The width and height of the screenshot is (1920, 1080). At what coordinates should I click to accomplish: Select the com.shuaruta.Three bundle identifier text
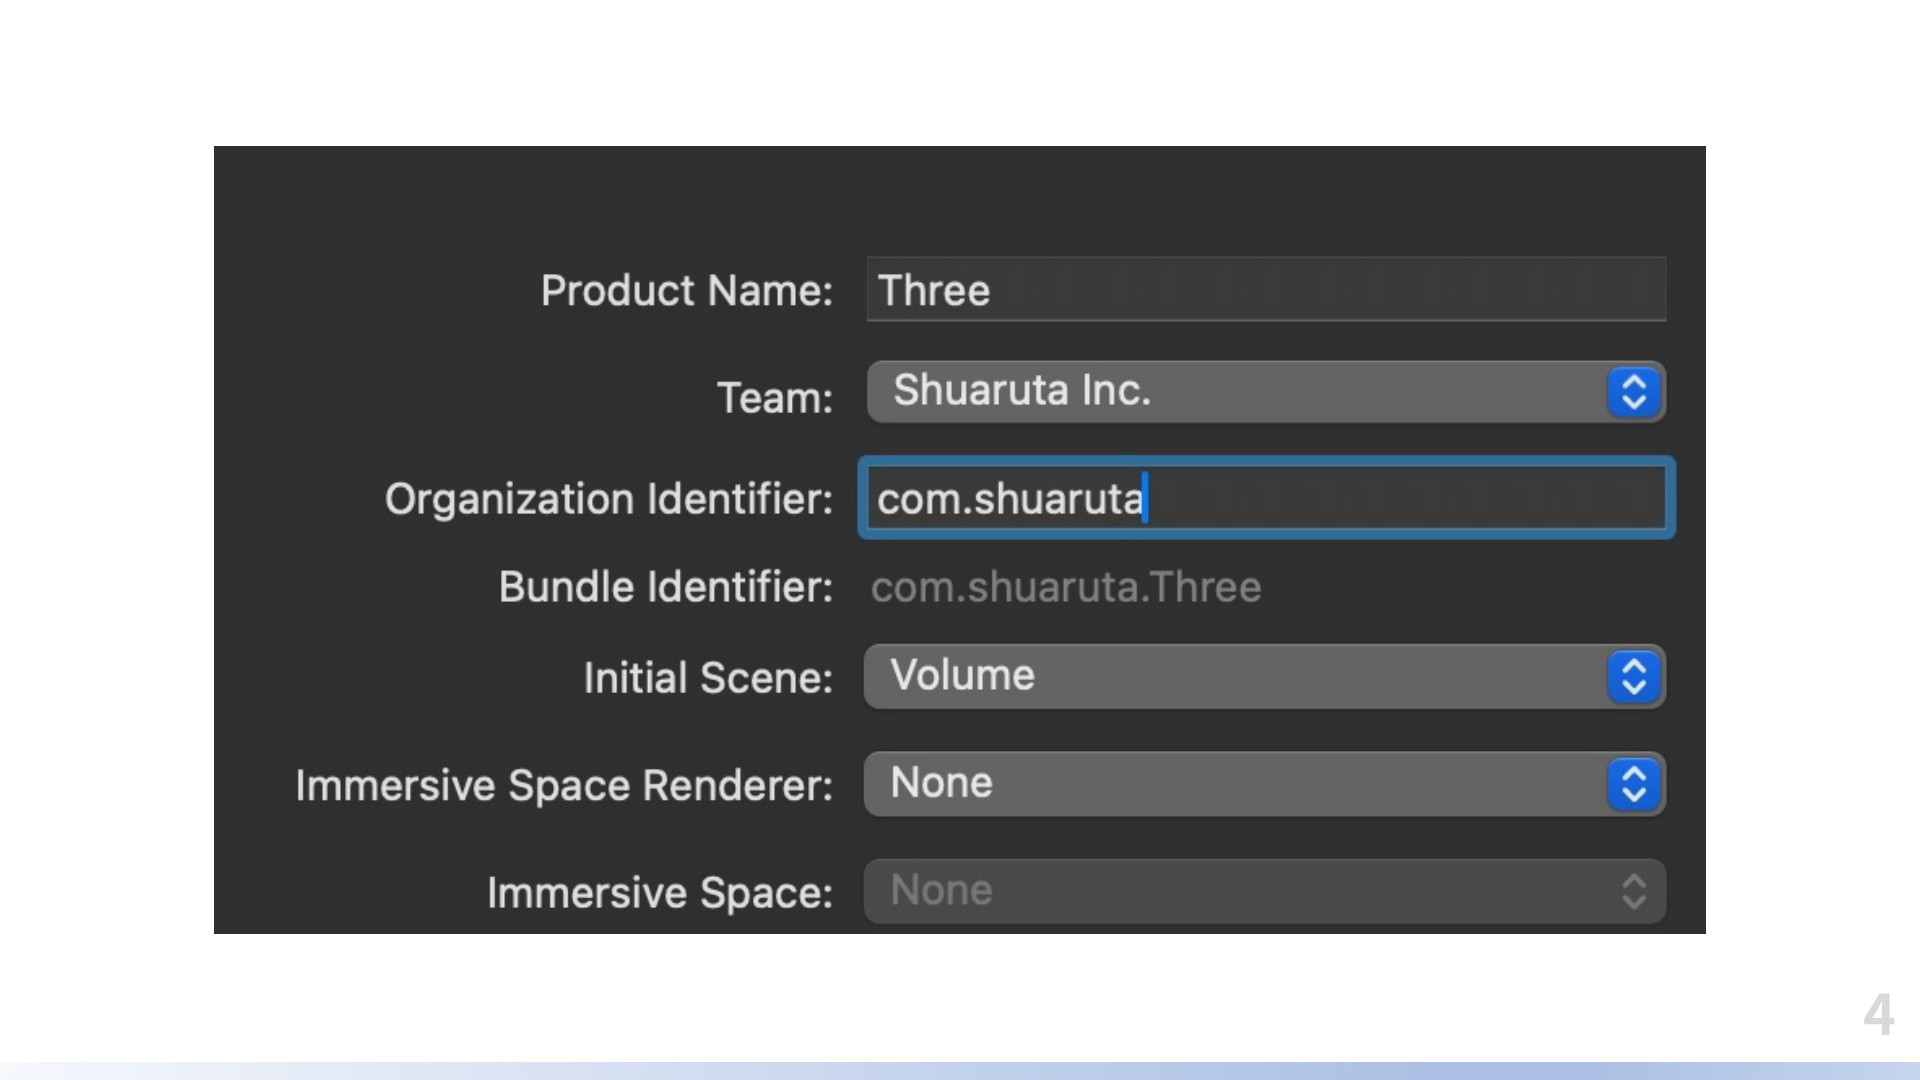click(1066, 587)
